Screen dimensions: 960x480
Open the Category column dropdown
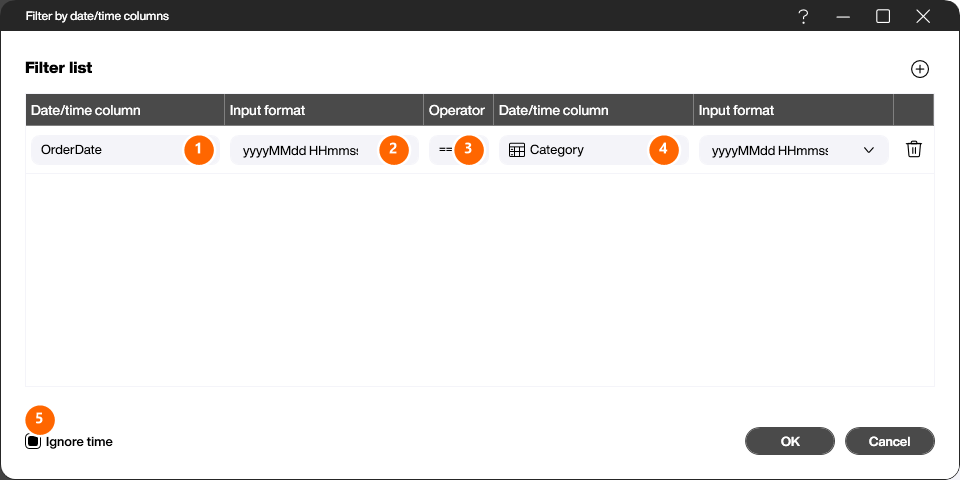click(594, 150)
